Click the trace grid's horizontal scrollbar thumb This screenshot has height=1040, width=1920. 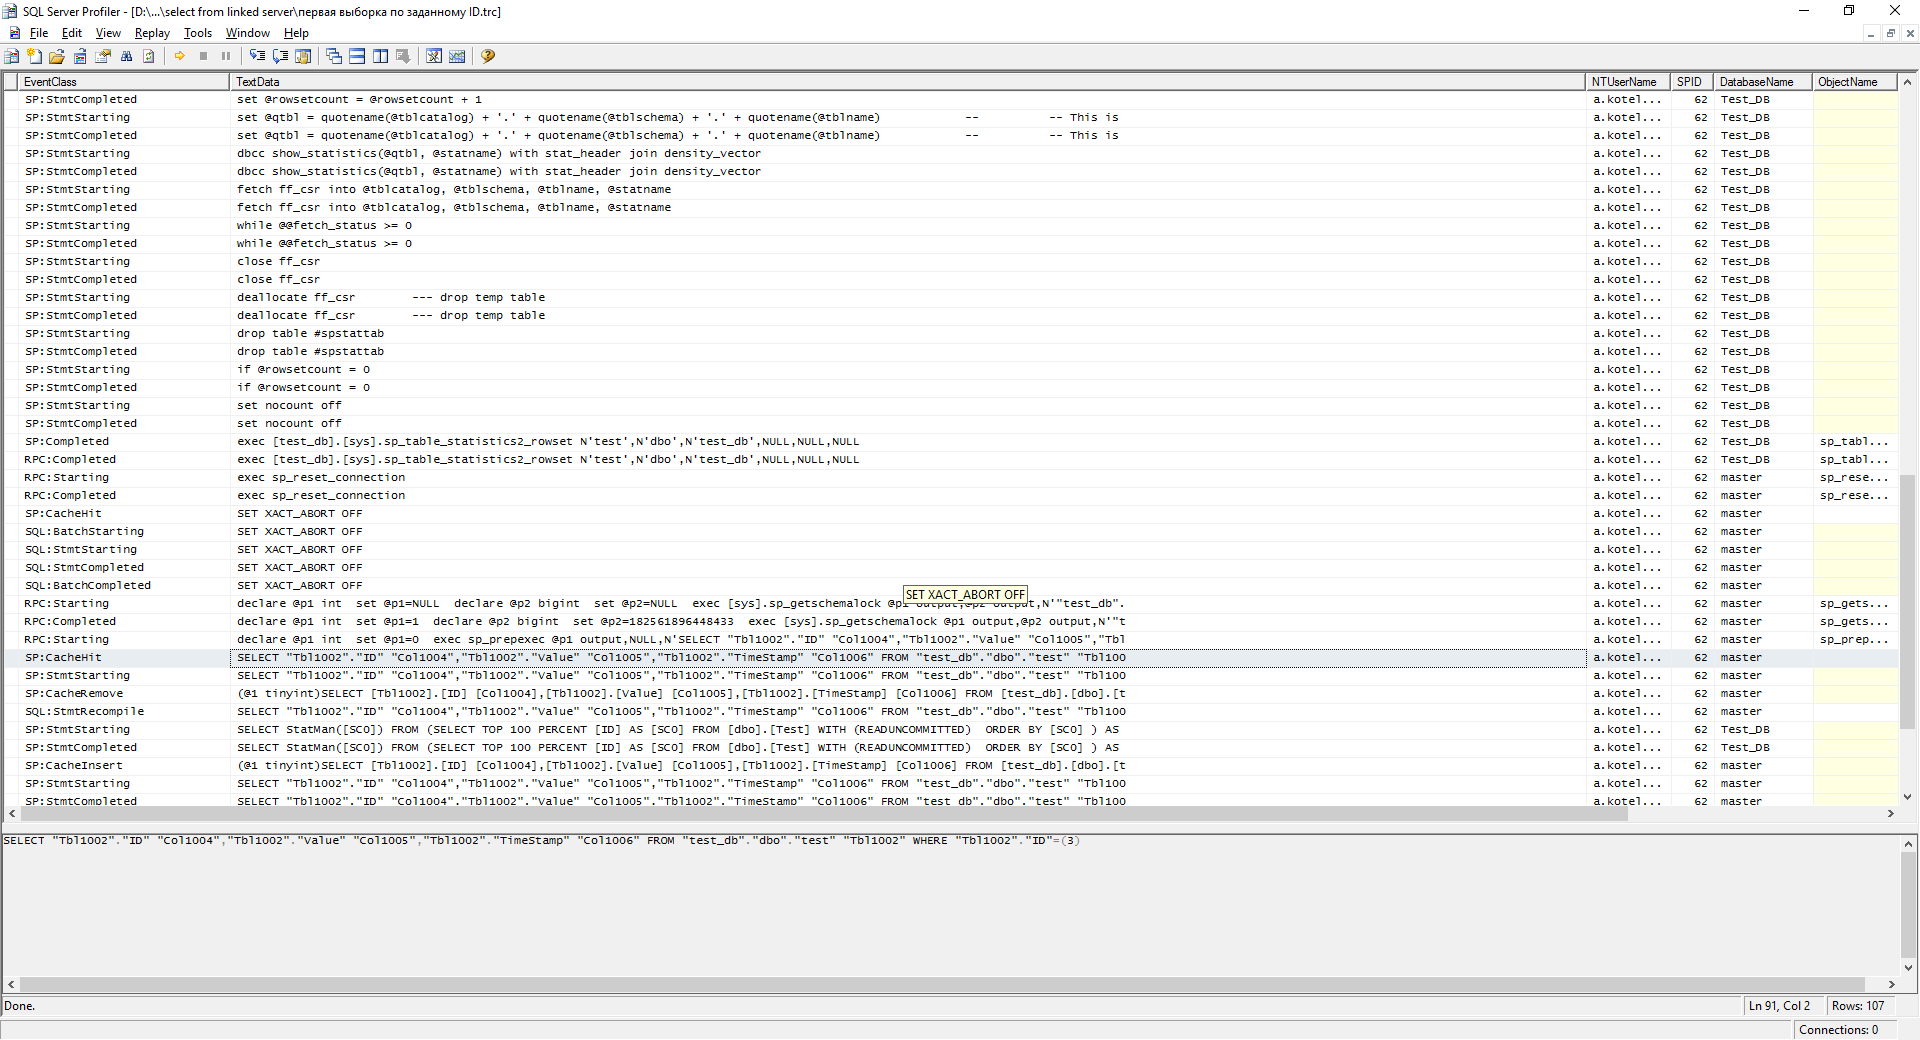pyautogui.click(x=824, y=814)
